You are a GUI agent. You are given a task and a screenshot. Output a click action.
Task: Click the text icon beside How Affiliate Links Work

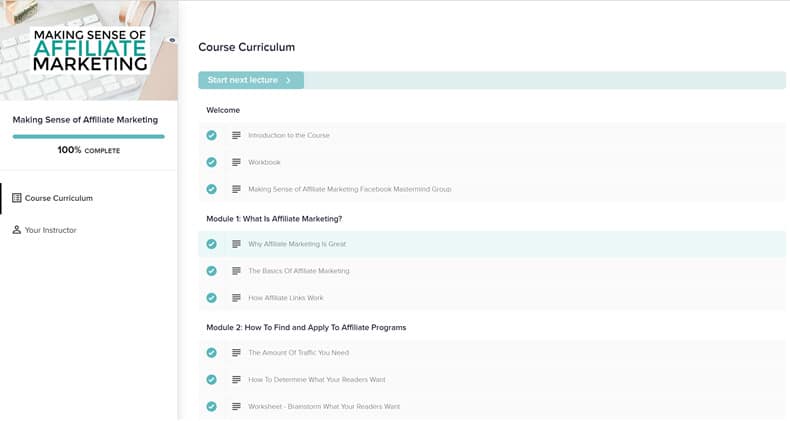point(236,298)
